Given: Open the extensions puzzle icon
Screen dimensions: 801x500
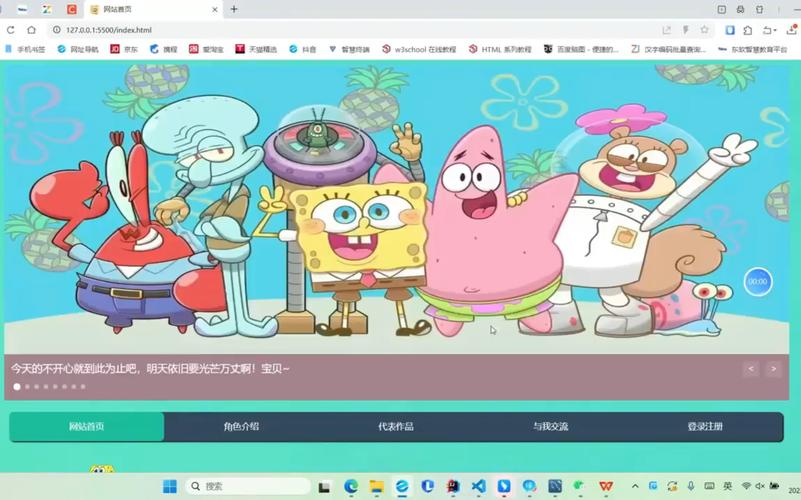Looking at the screenshot, I should point(748,30).
